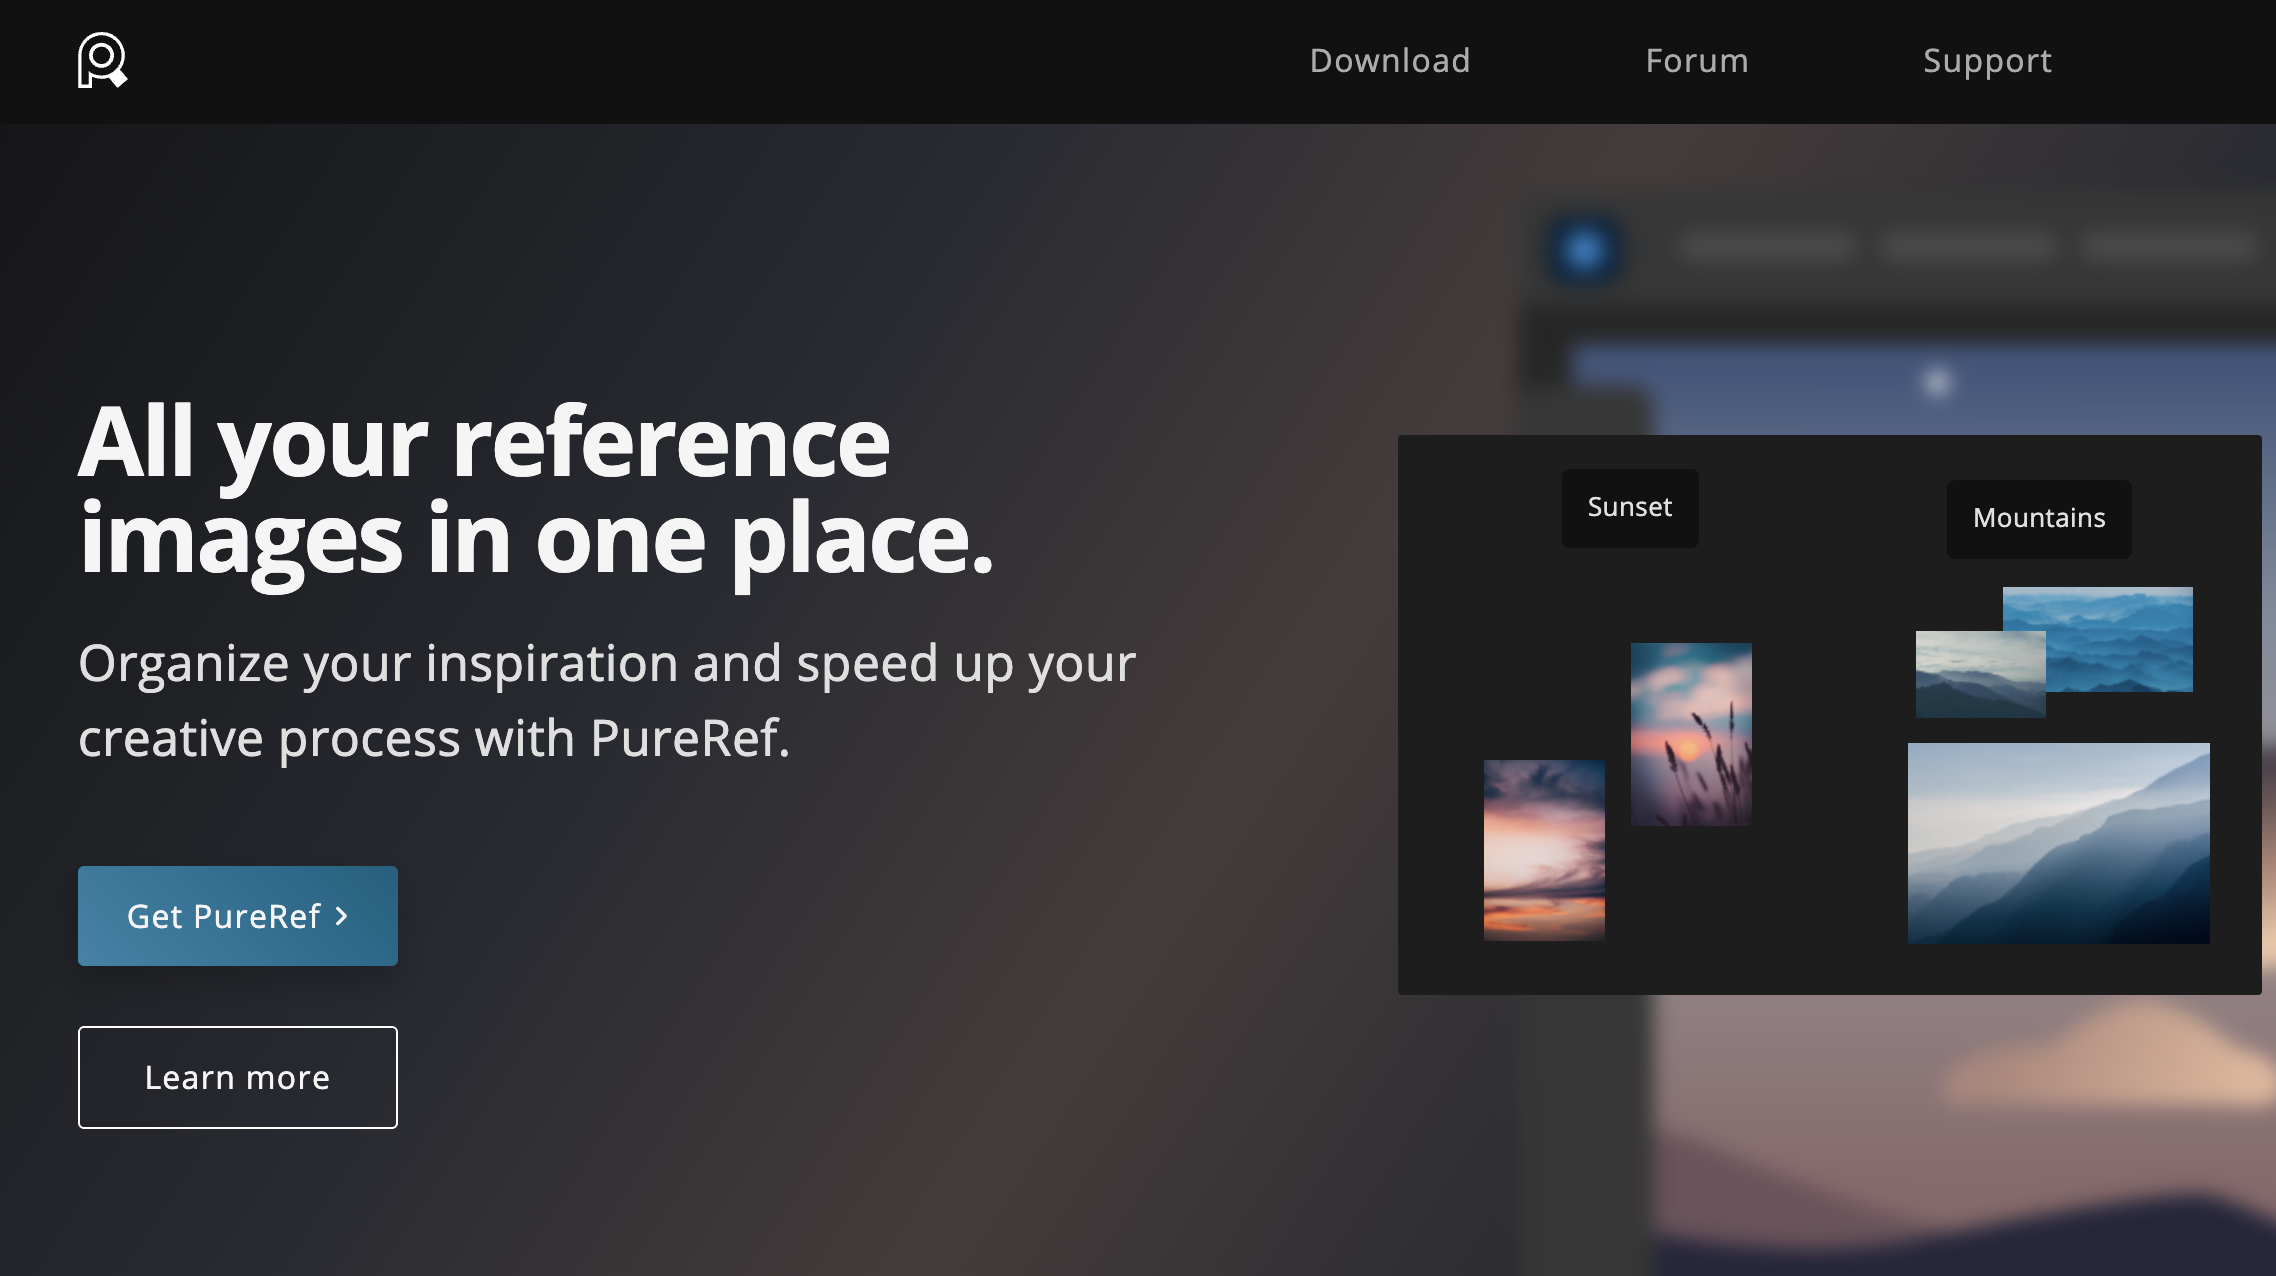2276x1276 pixels.
Task: Click the Learn more button
Action: pyautogui.click(x=237, y=1077)
